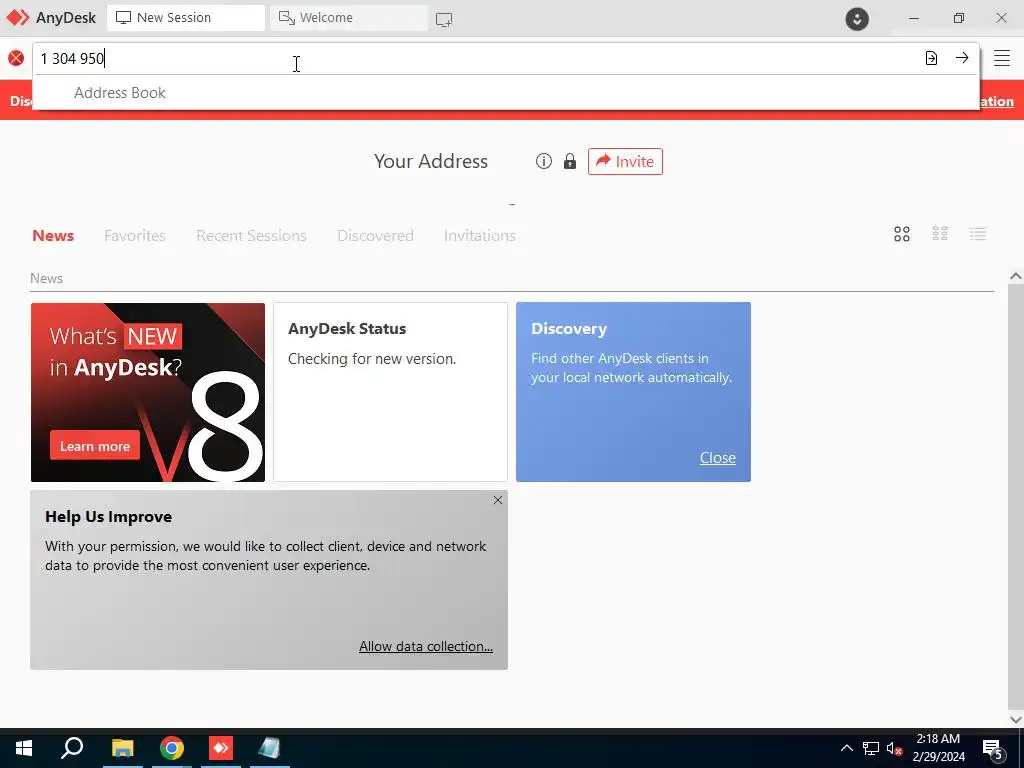Switch to the Welcome tab
This screenshot has width=1024, height=768.
(x=349, y=18)
